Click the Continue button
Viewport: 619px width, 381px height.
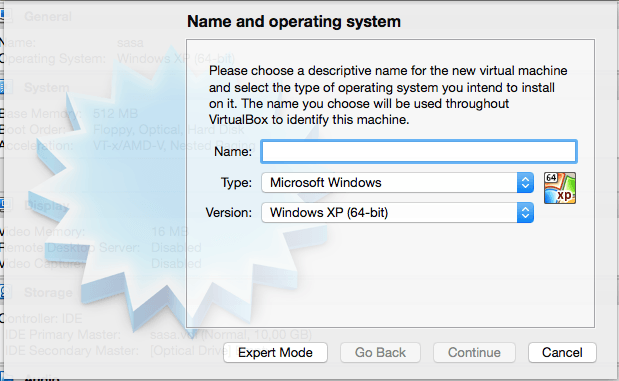[x=474, y=352]
